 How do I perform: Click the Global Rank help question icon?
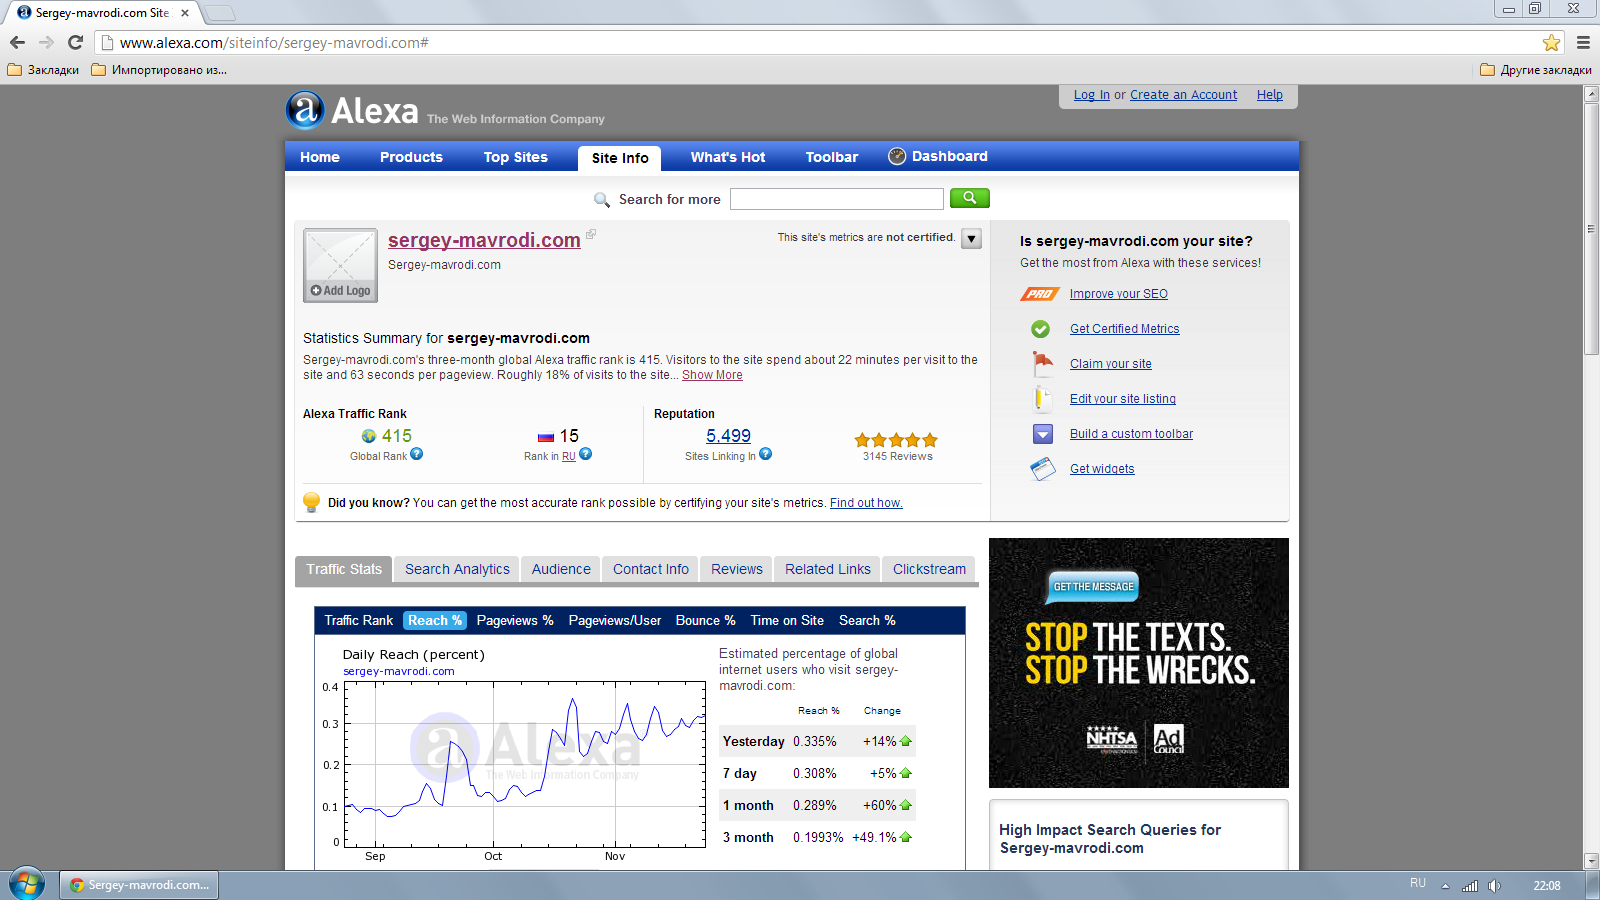coord(417,454)
